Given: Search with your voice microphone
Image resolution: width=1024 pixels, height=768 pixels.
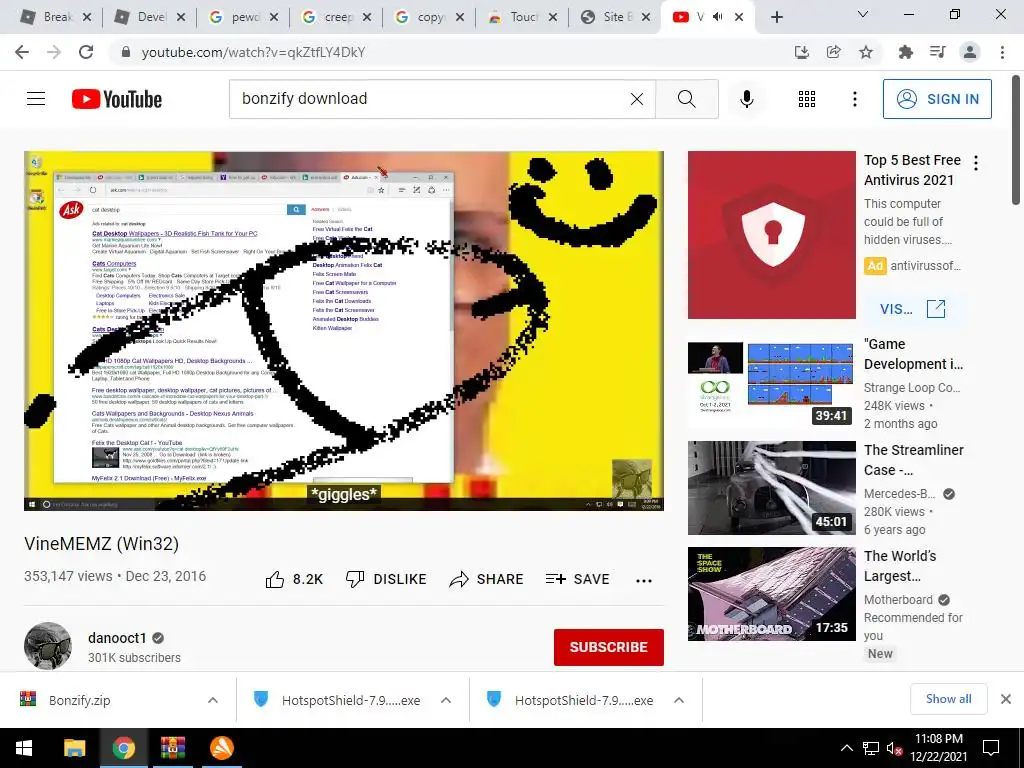Looking at the screenshot, I should click(x=746, y=99).
